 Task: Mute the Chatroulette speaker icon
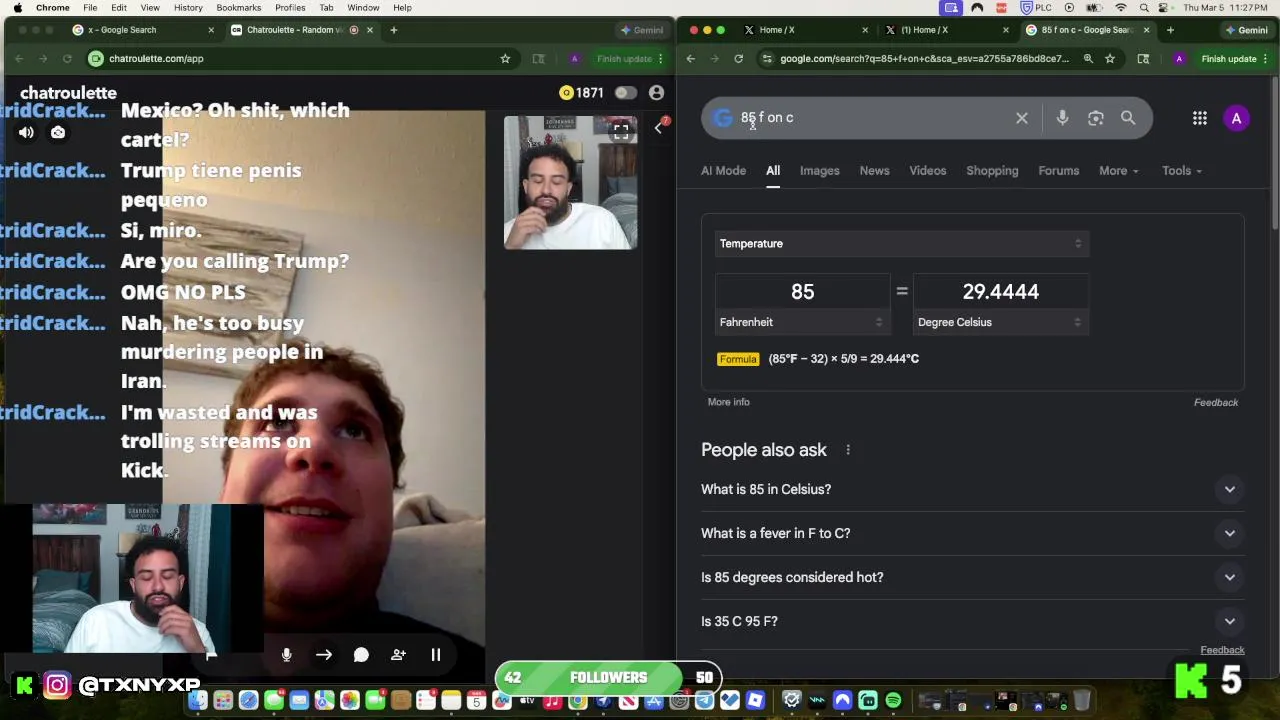(x=27, y=133)
